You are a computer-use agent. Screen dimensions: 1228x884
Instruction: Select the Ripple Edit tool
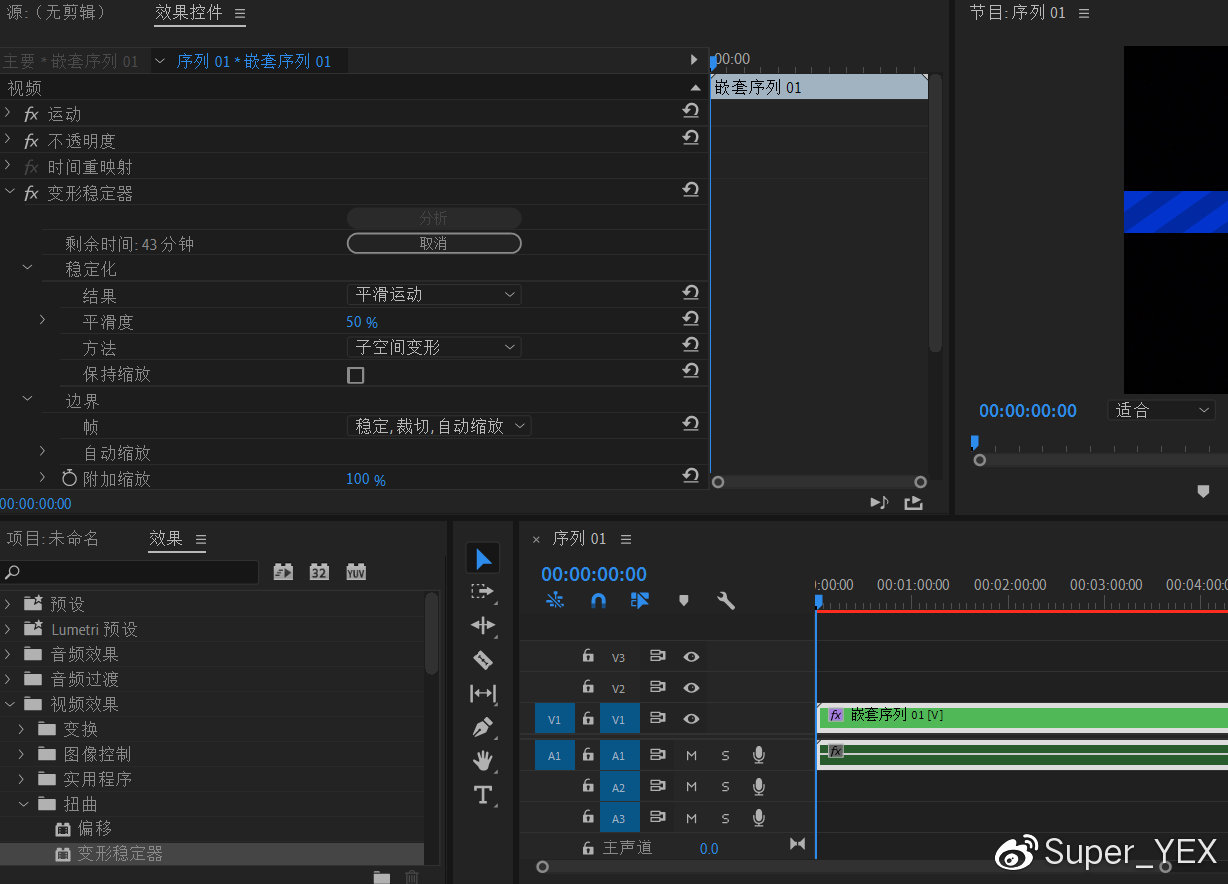[483, 625]
